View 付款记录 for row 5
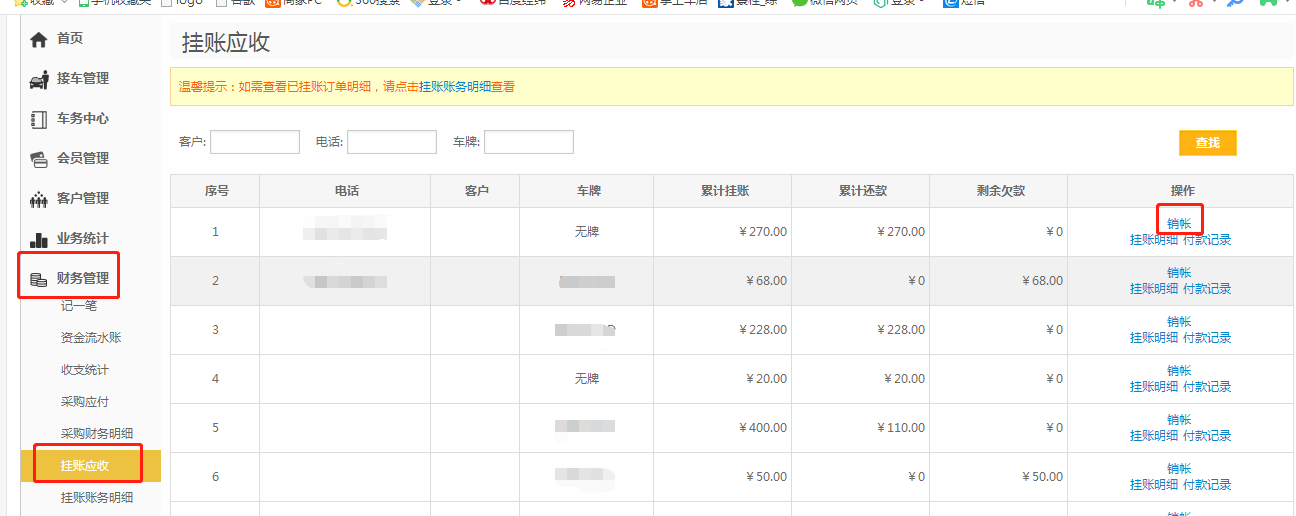This screenshot has height=516, width=1296. (x=1207, y=436)
